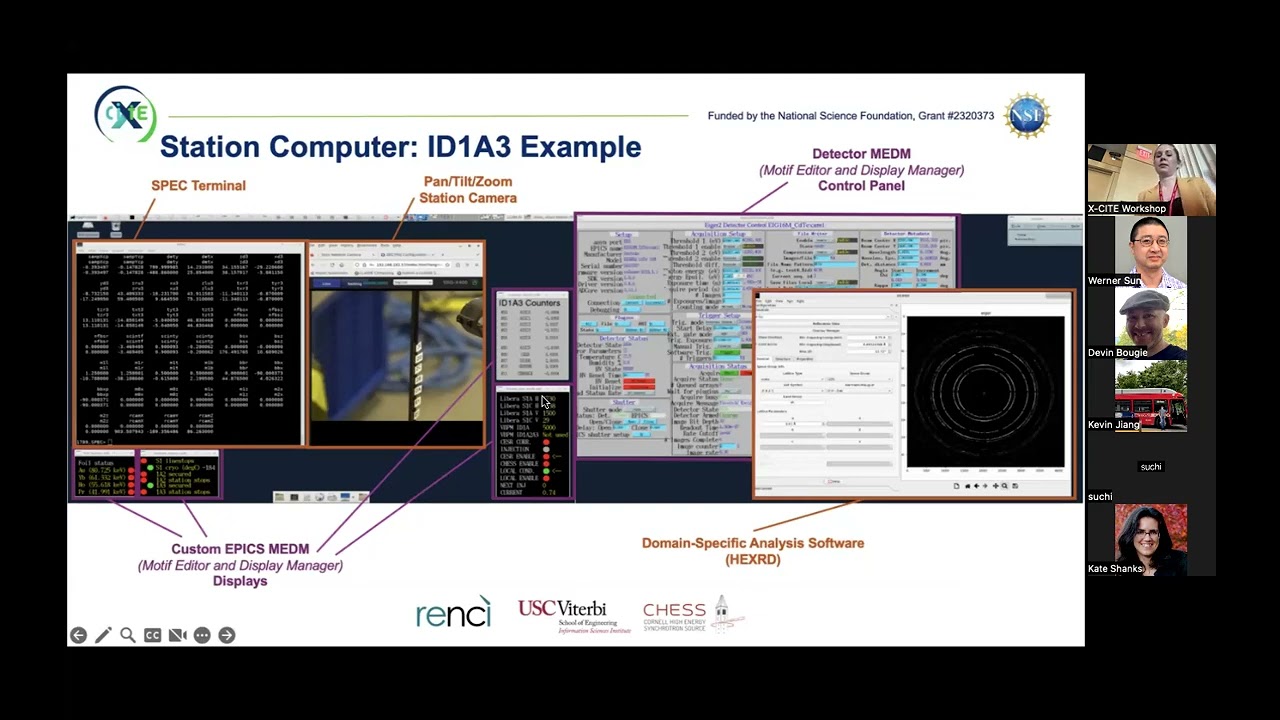The height and width of the screenshot is (720, 1280).
Task: Switch to the HEXRD Properties tab
Action: tap(805, 359)
